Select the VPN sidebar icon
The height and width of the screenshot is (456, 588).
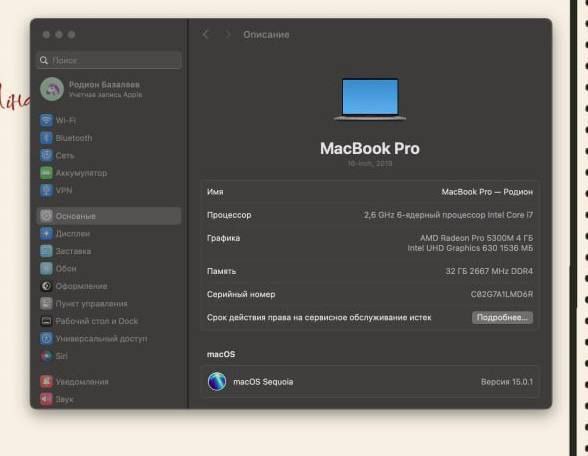coord(46,190)
